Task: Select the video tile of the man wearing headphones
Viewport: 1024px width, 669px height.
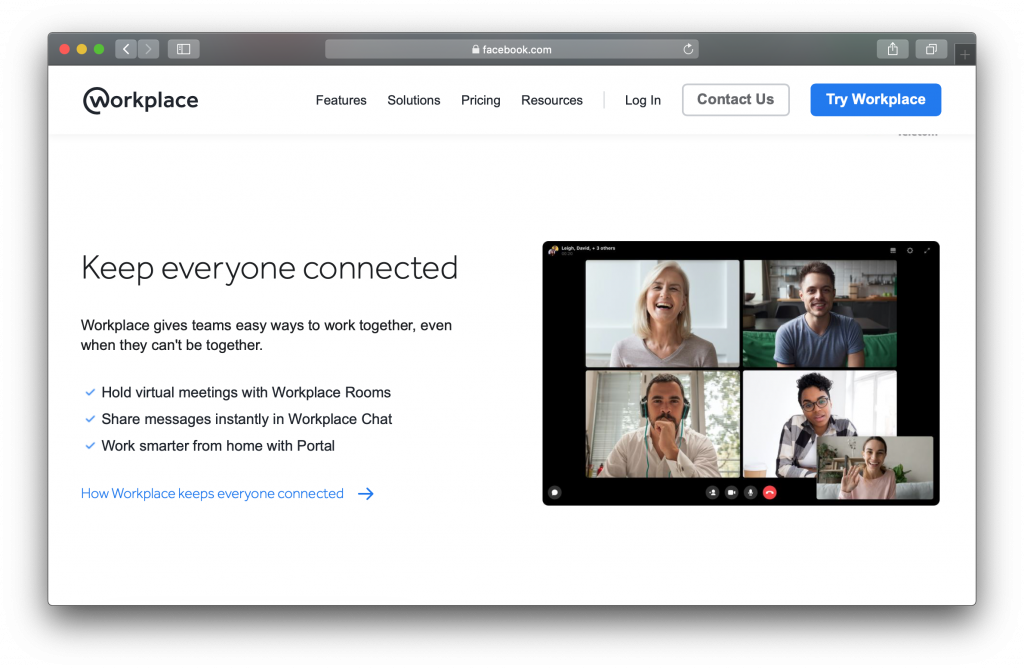Action: pos(662,424)
